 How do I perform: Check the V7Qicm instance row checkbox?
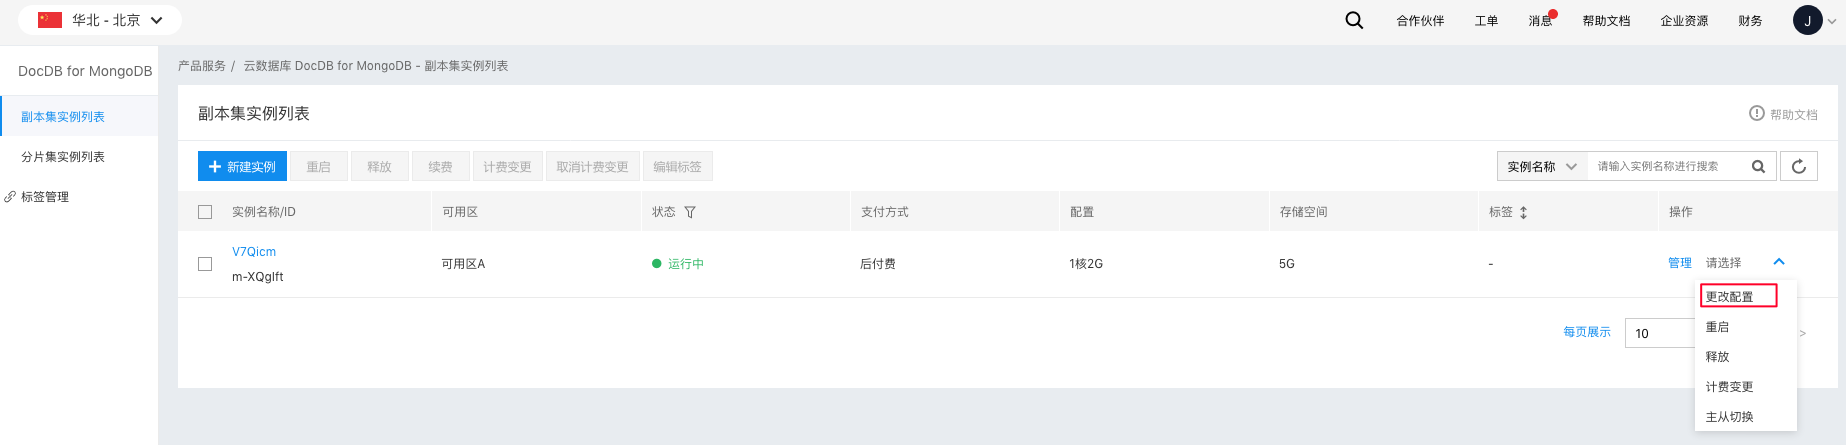(x=205, y=264)
